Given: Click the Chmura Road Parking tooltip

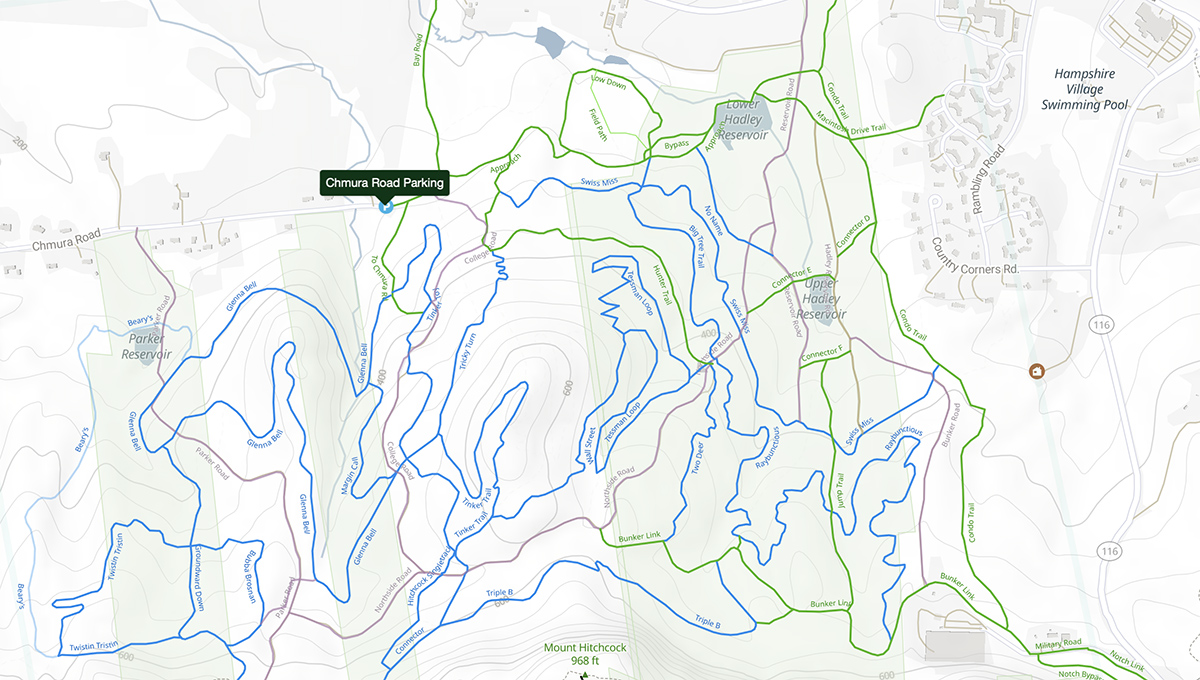Looking at the screenshot, I should [x=384, y=183].
